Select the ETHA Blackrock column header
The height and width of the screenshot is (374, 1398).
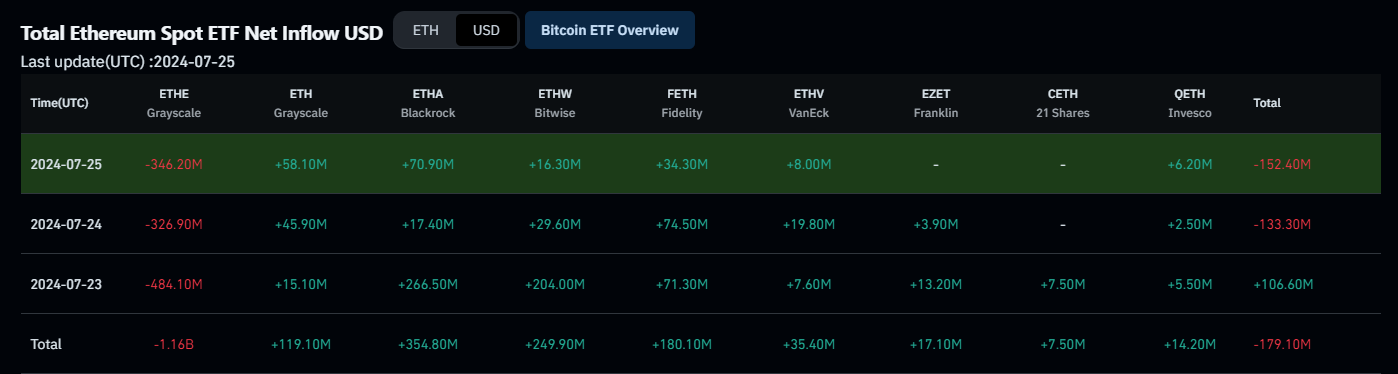[x=428, y=103]
